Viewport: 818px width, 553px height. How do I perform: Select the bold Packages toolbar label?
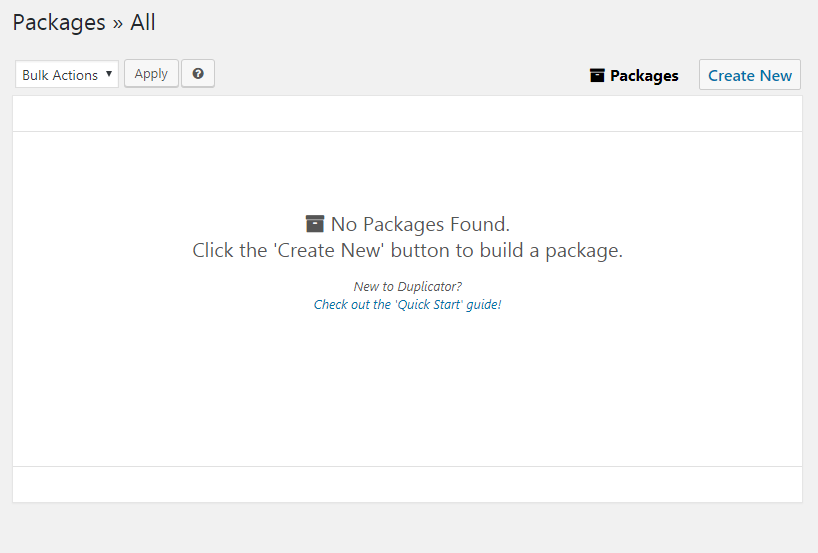tap(644, 76)
